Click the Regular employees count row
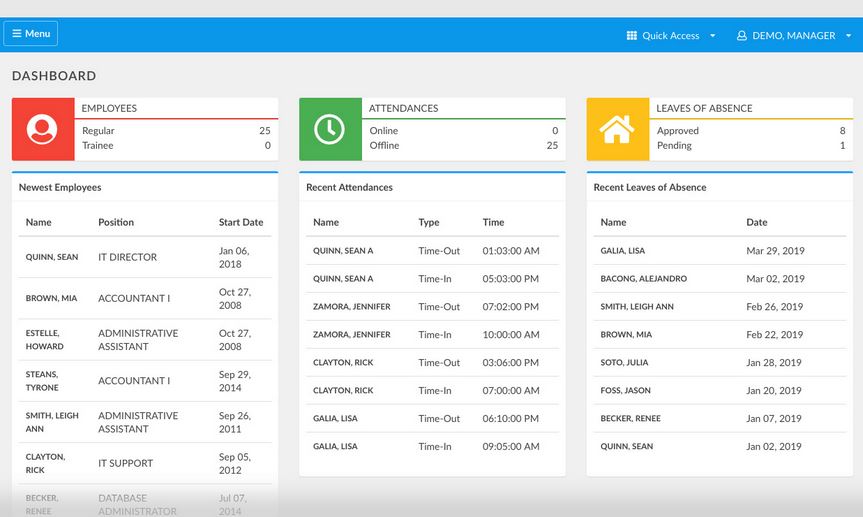Image resolution: width=863 pixels, height=517 pixels. 176,130
